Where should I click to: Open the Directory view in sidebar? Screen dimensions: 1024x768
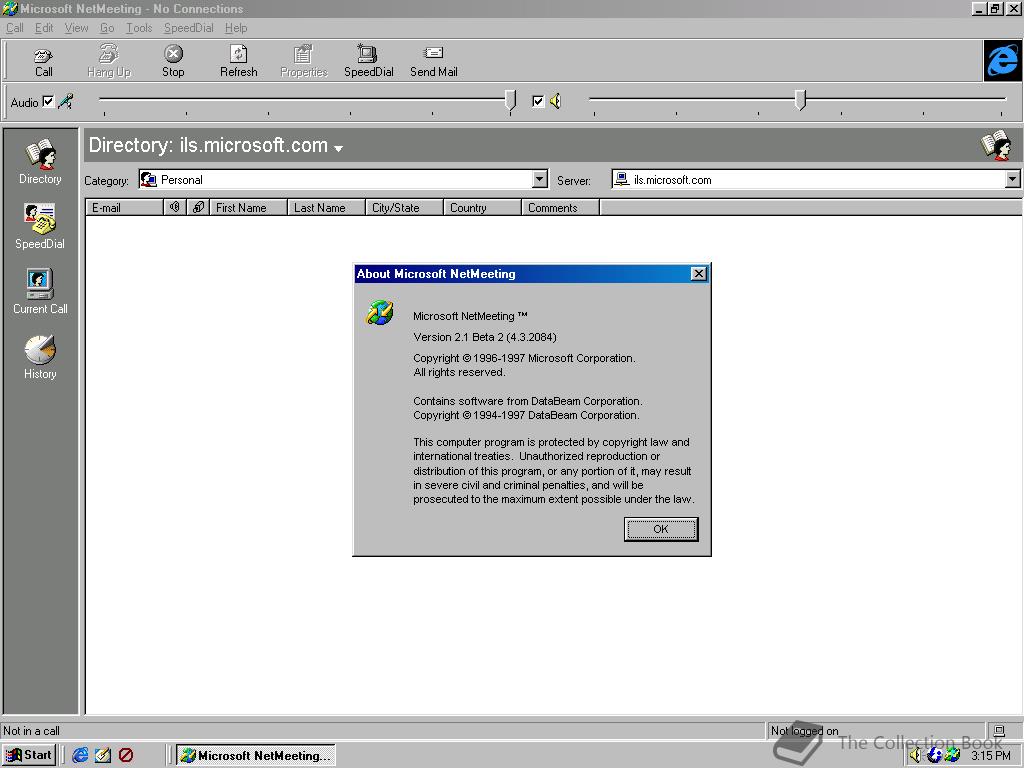(x=40, y=161)
